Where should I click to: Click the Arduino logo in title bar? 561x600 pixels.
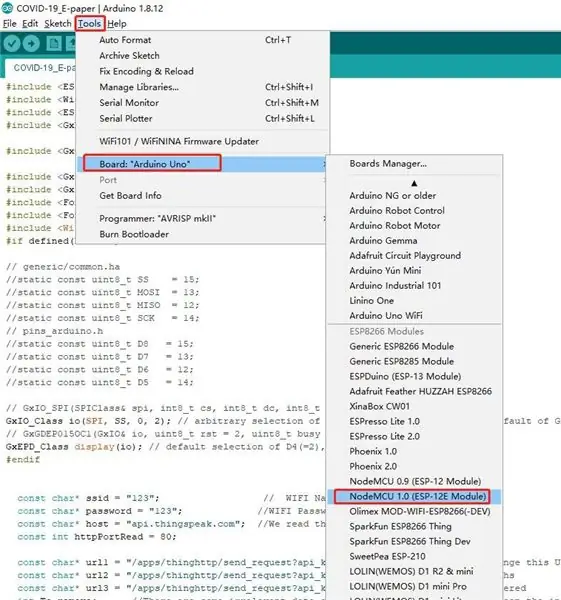pyautogui.click(x=7, y=8)
